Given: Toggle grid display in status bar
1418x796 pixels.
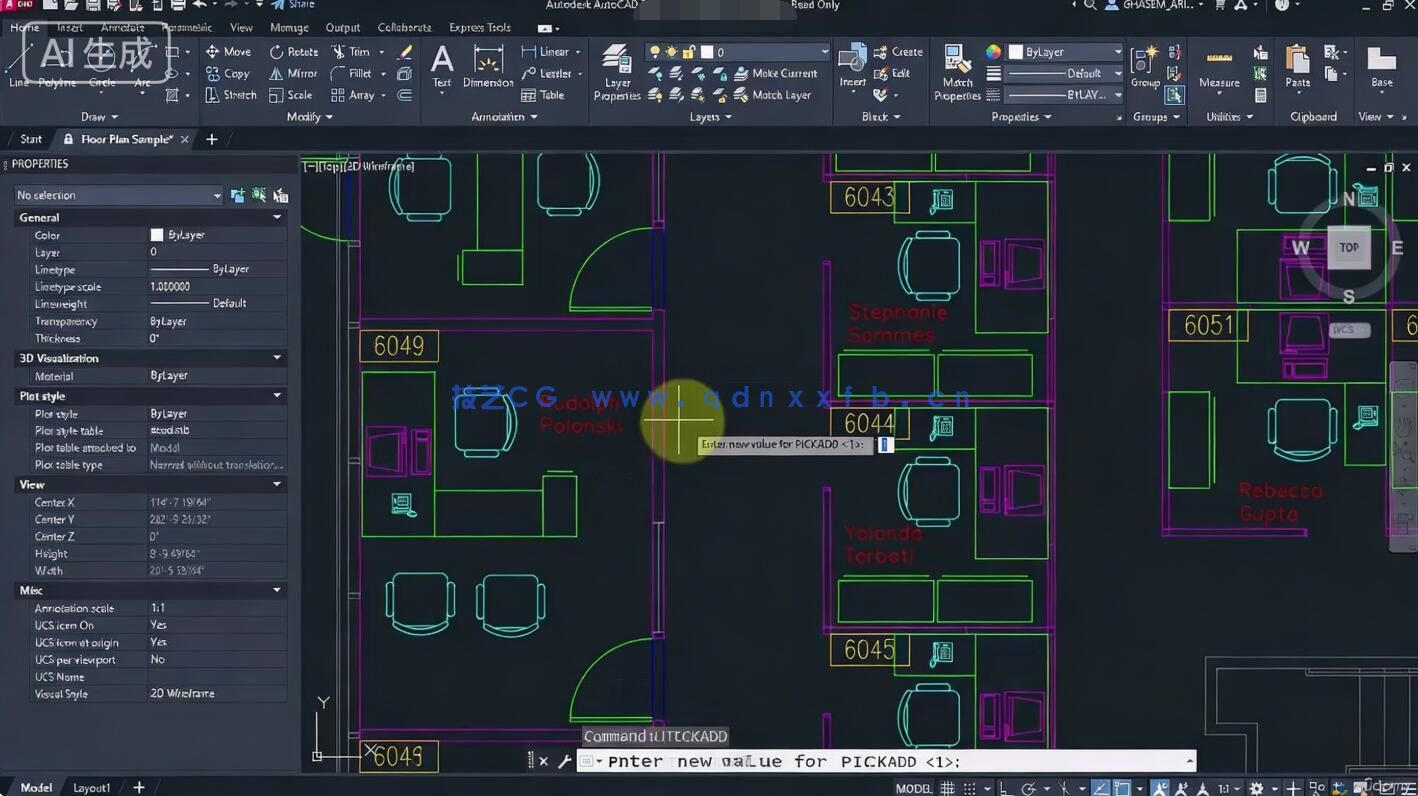Looking at the screenshot, I should pyautogui.click(x=948, y=787).
